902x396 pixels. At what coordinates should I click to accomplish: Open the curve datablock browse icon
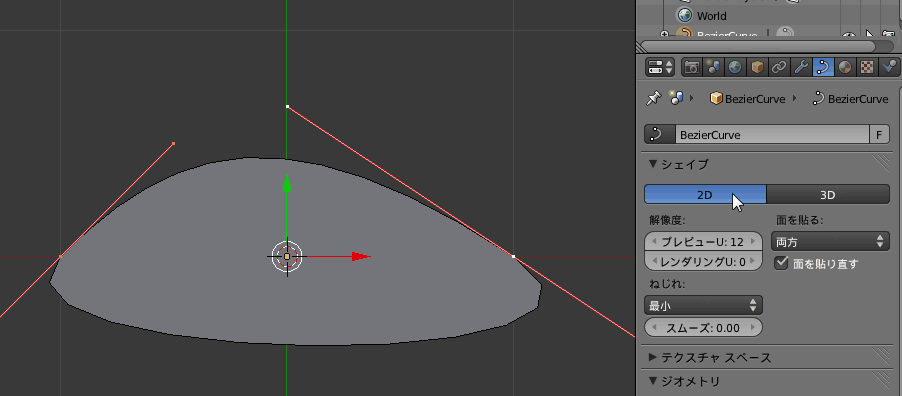[x=659, y=135]
